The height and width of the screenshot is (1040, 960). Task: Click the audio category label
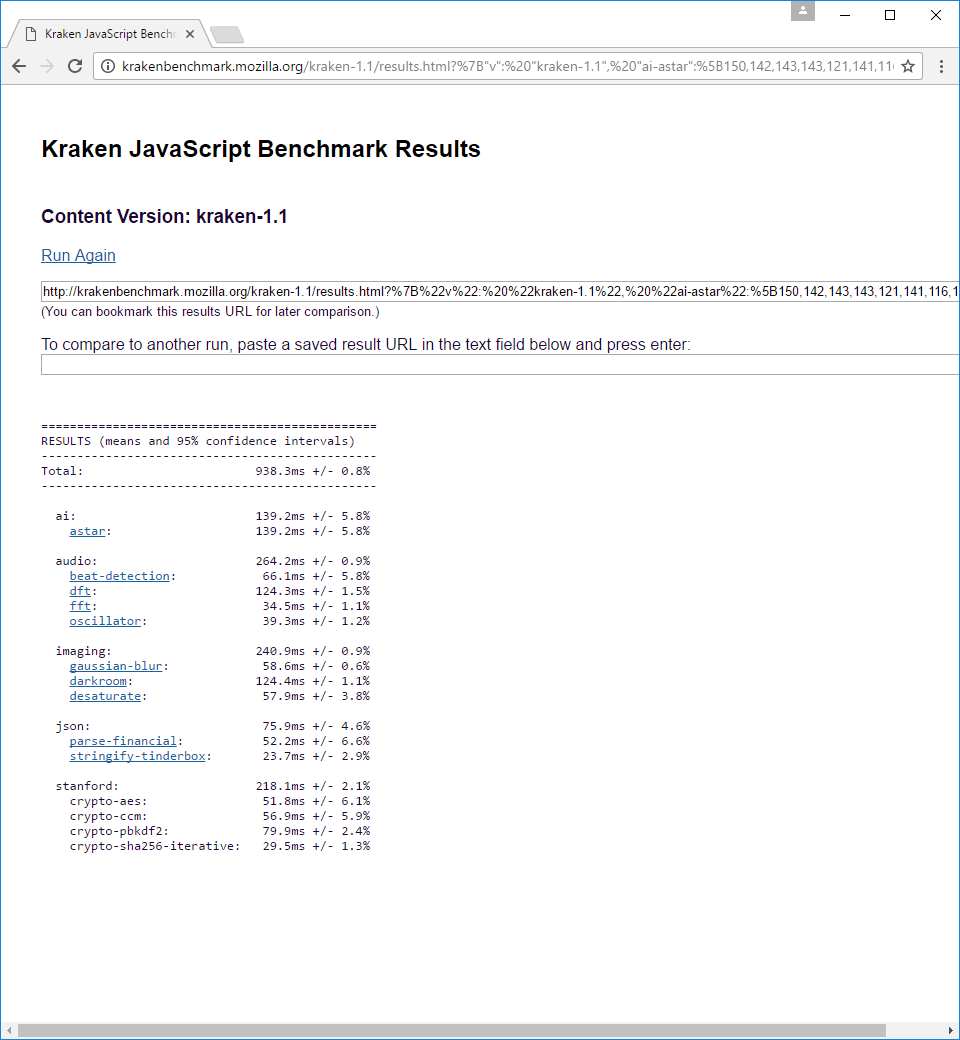tap(76, 561)
